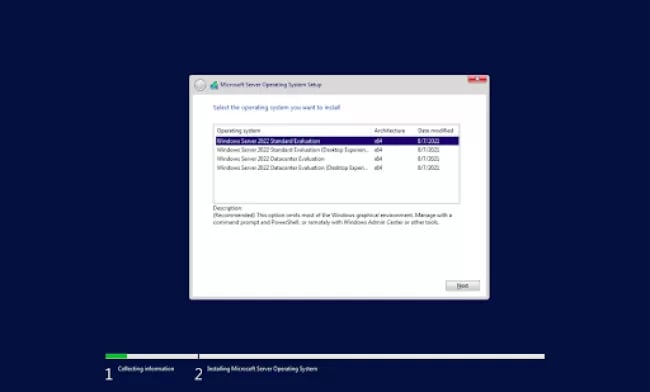Viewport: 650px width, 392px height.
Task: Click the Description text below the list
Action: pyautogui.click(x=332, y=219)
